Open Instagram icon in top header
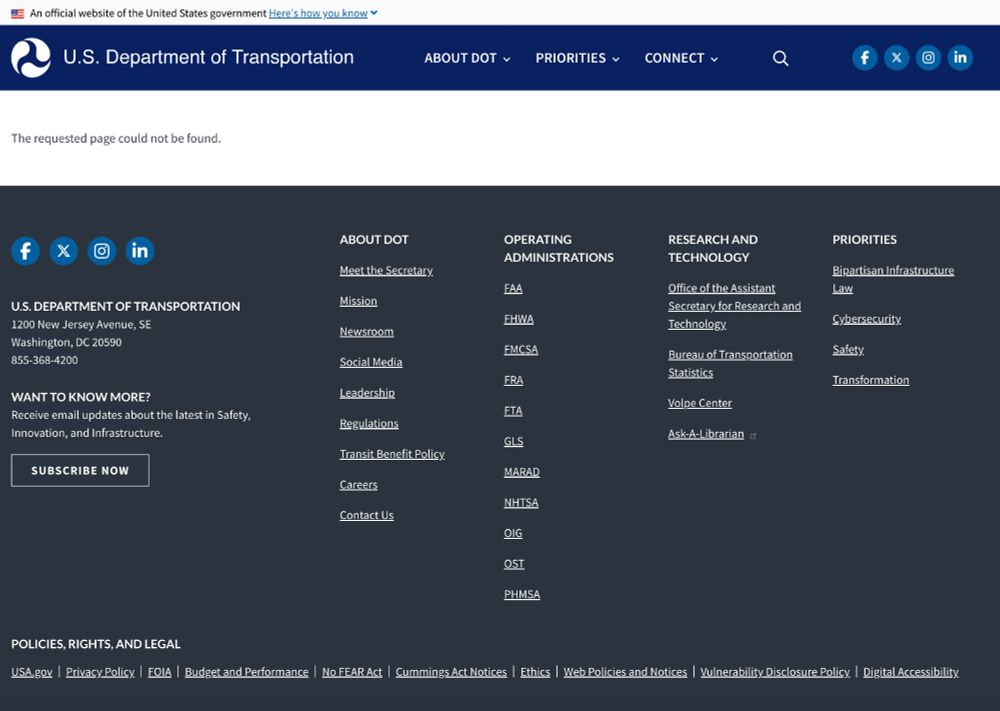The width and height of the screenshot is (1000, 711). click(x=929, y=58)
